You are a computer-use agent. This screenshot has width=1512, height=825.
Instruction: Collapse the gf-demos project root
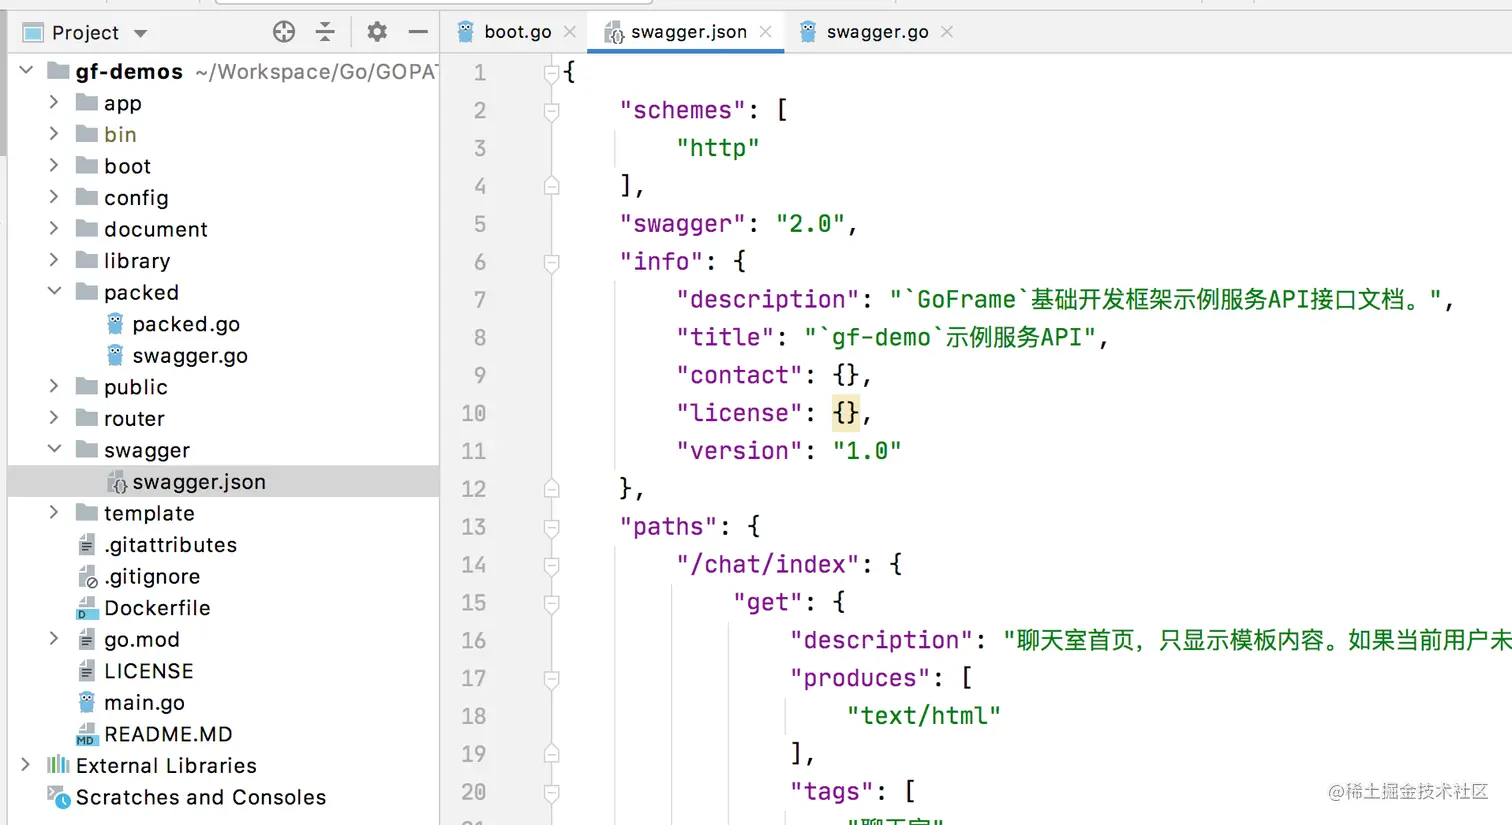[27, 70]
